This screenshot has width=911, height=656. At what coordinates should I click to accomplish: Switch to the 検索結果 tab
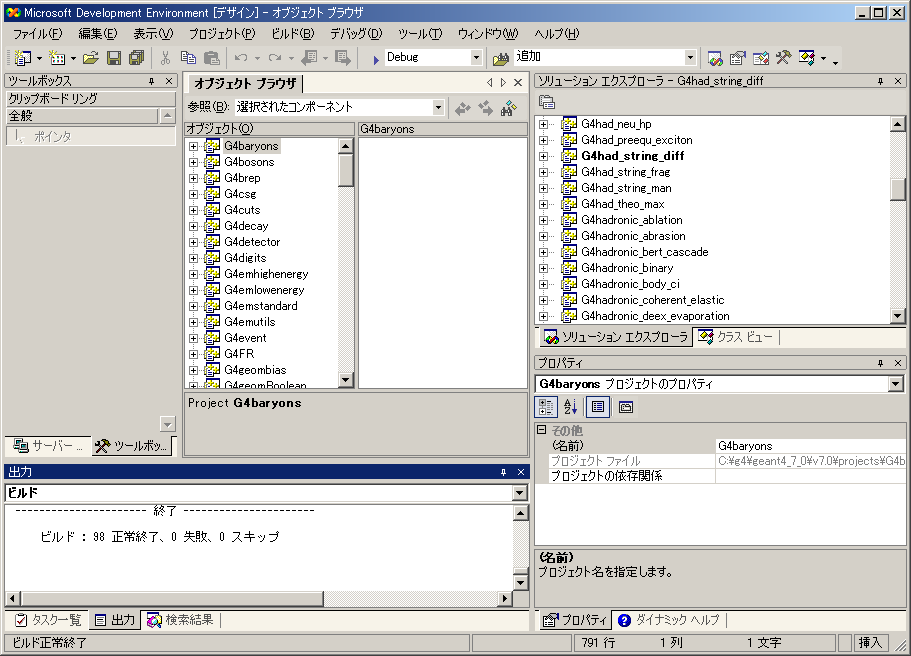(x=181, y=620)
